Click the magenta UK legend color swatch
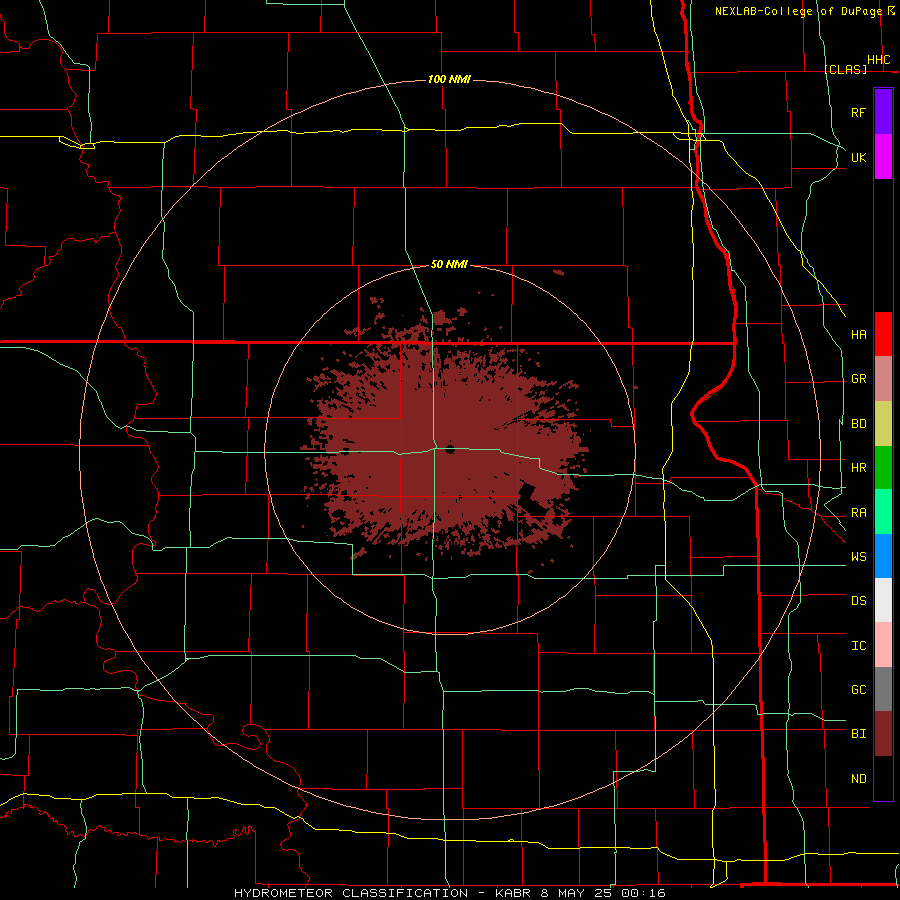Viewport: 900px width, 900px height. 883,157
